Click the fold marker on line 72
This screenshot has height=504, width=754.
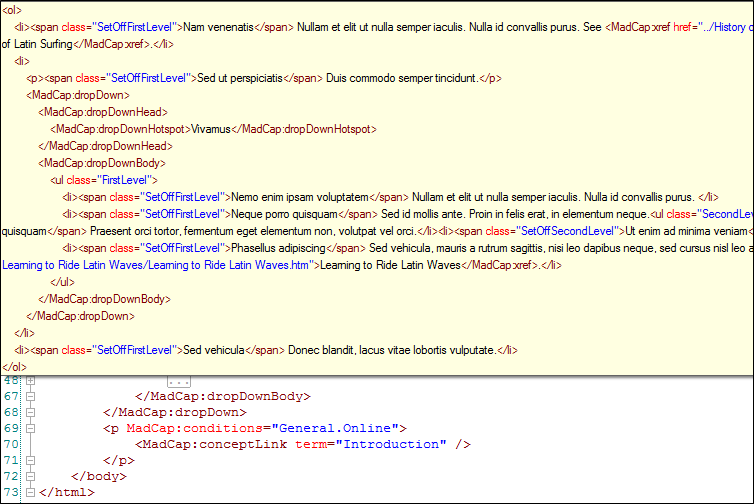coord(31,476)
